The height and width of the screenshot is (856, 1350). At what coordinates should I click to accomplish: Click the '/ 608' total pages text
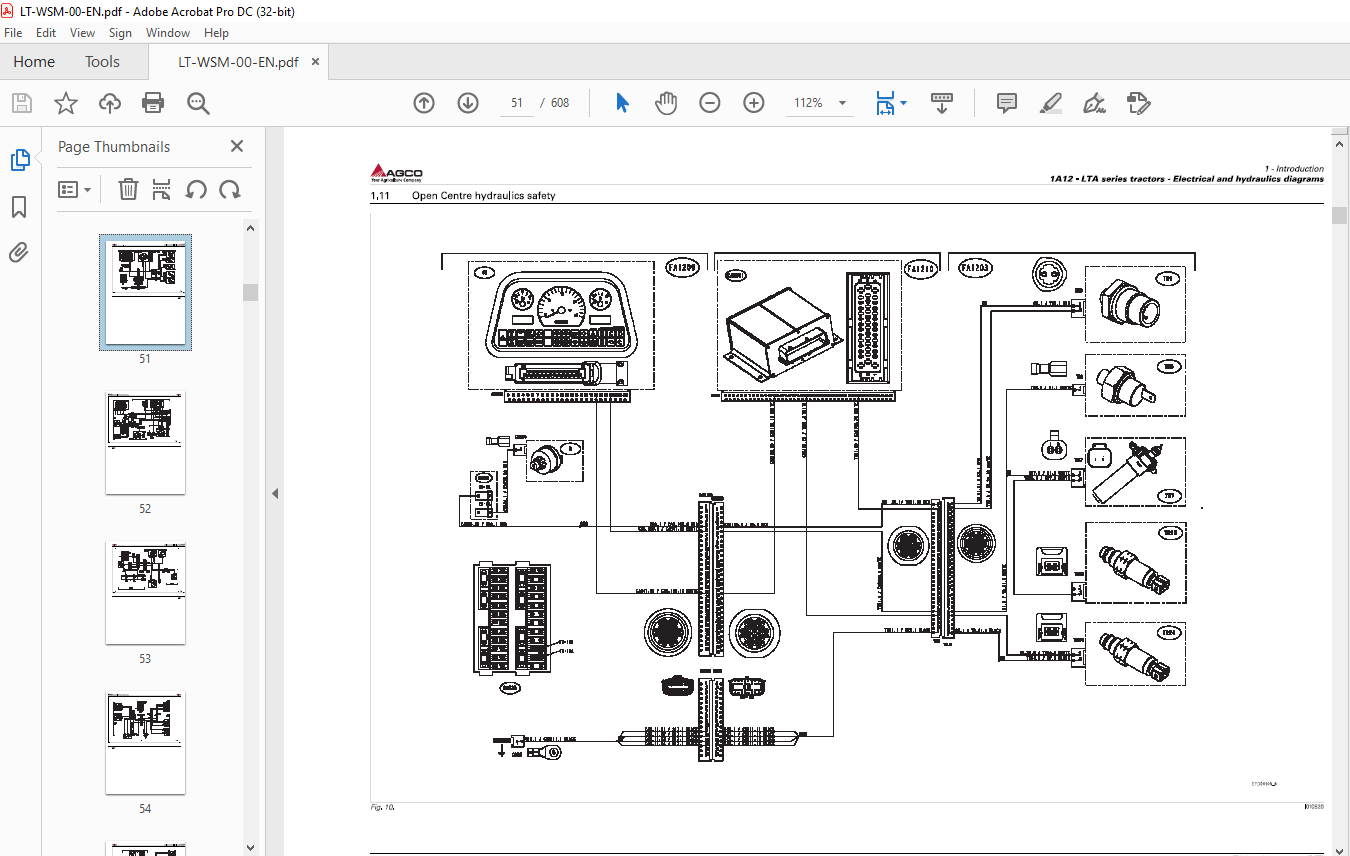pos(555,103)
